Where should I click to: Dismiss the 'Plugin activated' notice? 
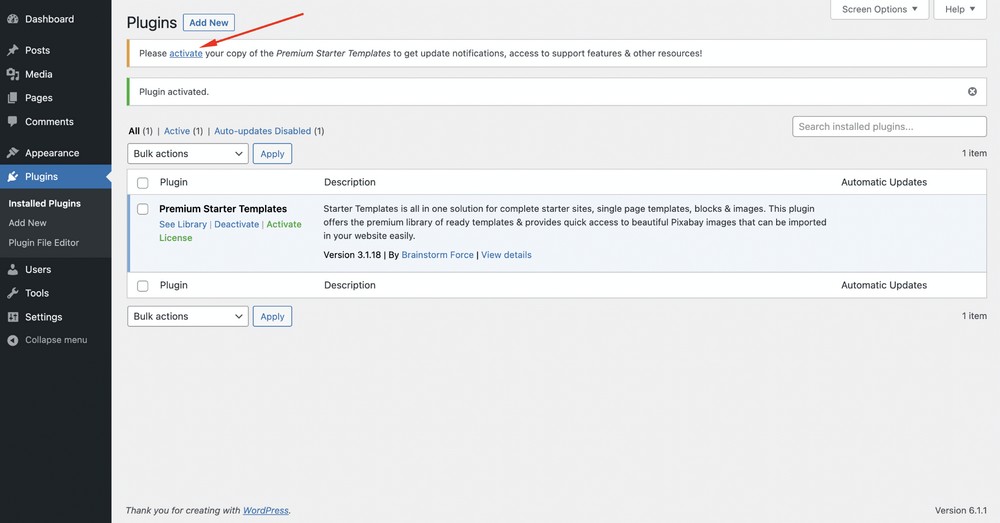click(972, 91)
